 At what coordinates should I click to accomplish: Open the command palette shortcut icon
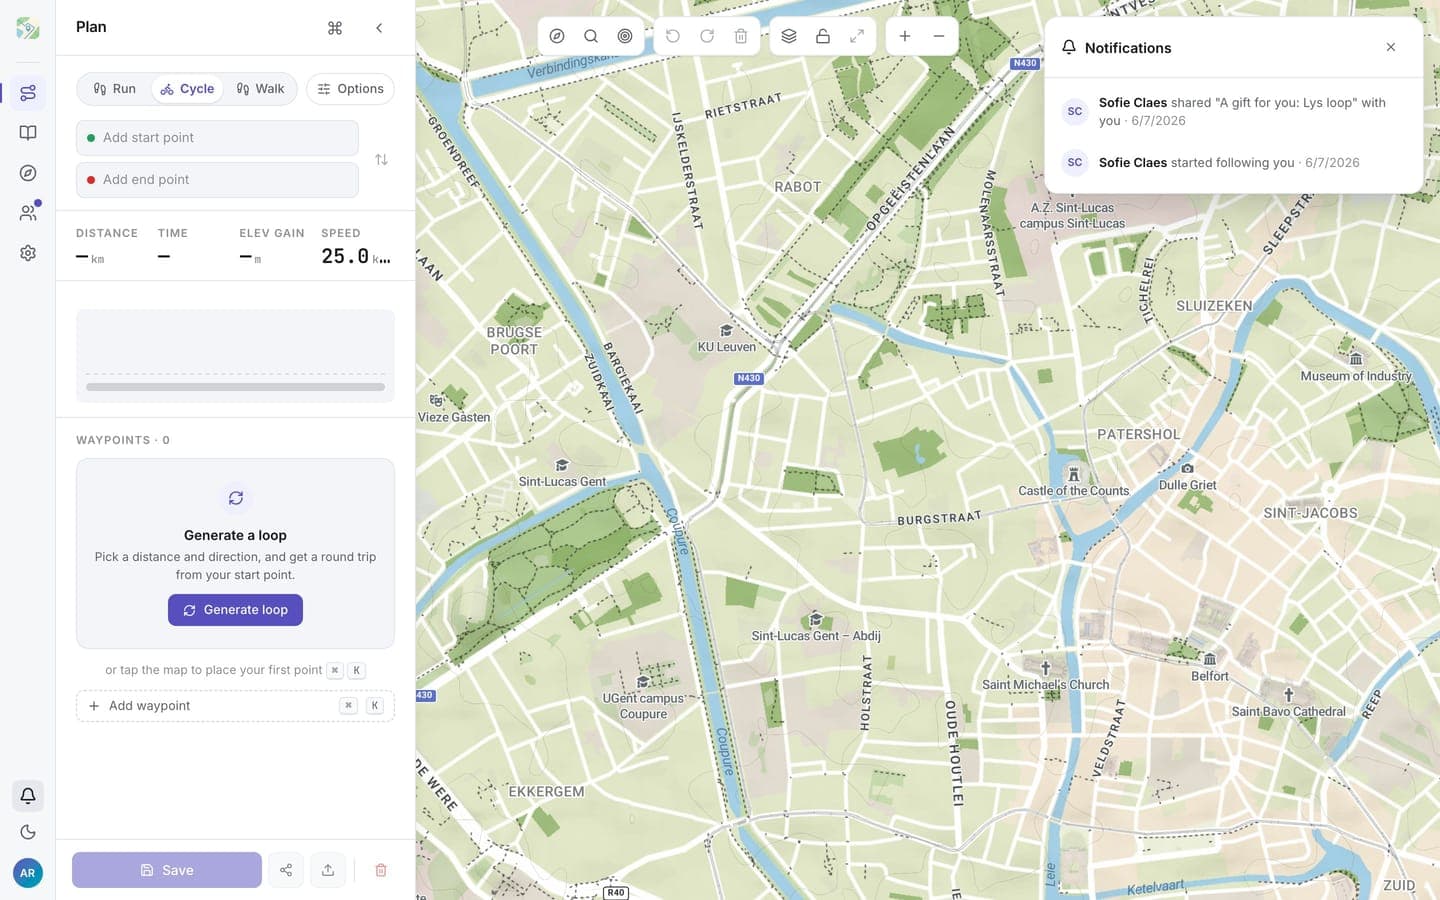[x=335, y=28]
